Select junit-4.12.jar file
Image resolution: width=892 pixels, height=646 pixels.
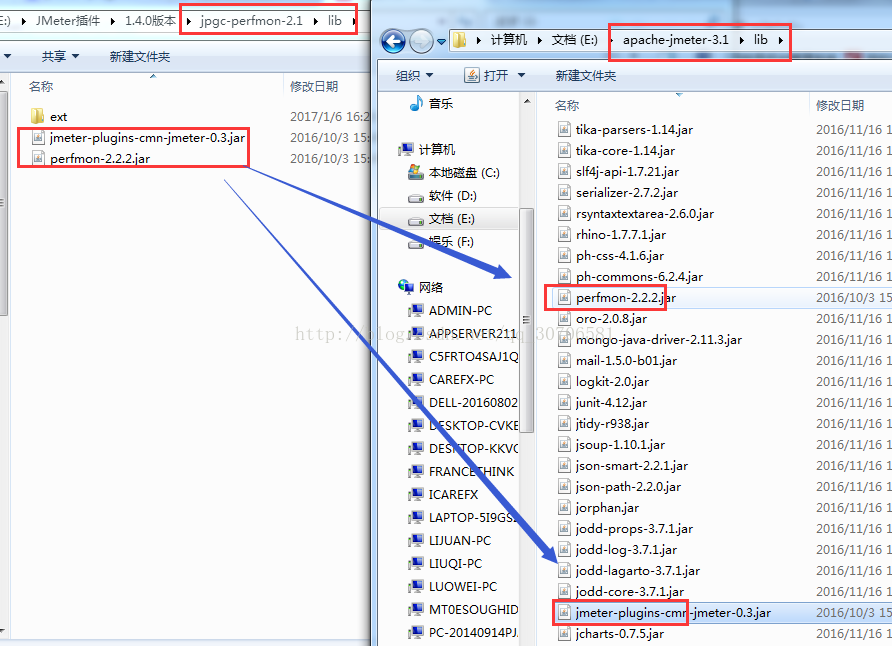pyautogui.click(x=602, y=403)
